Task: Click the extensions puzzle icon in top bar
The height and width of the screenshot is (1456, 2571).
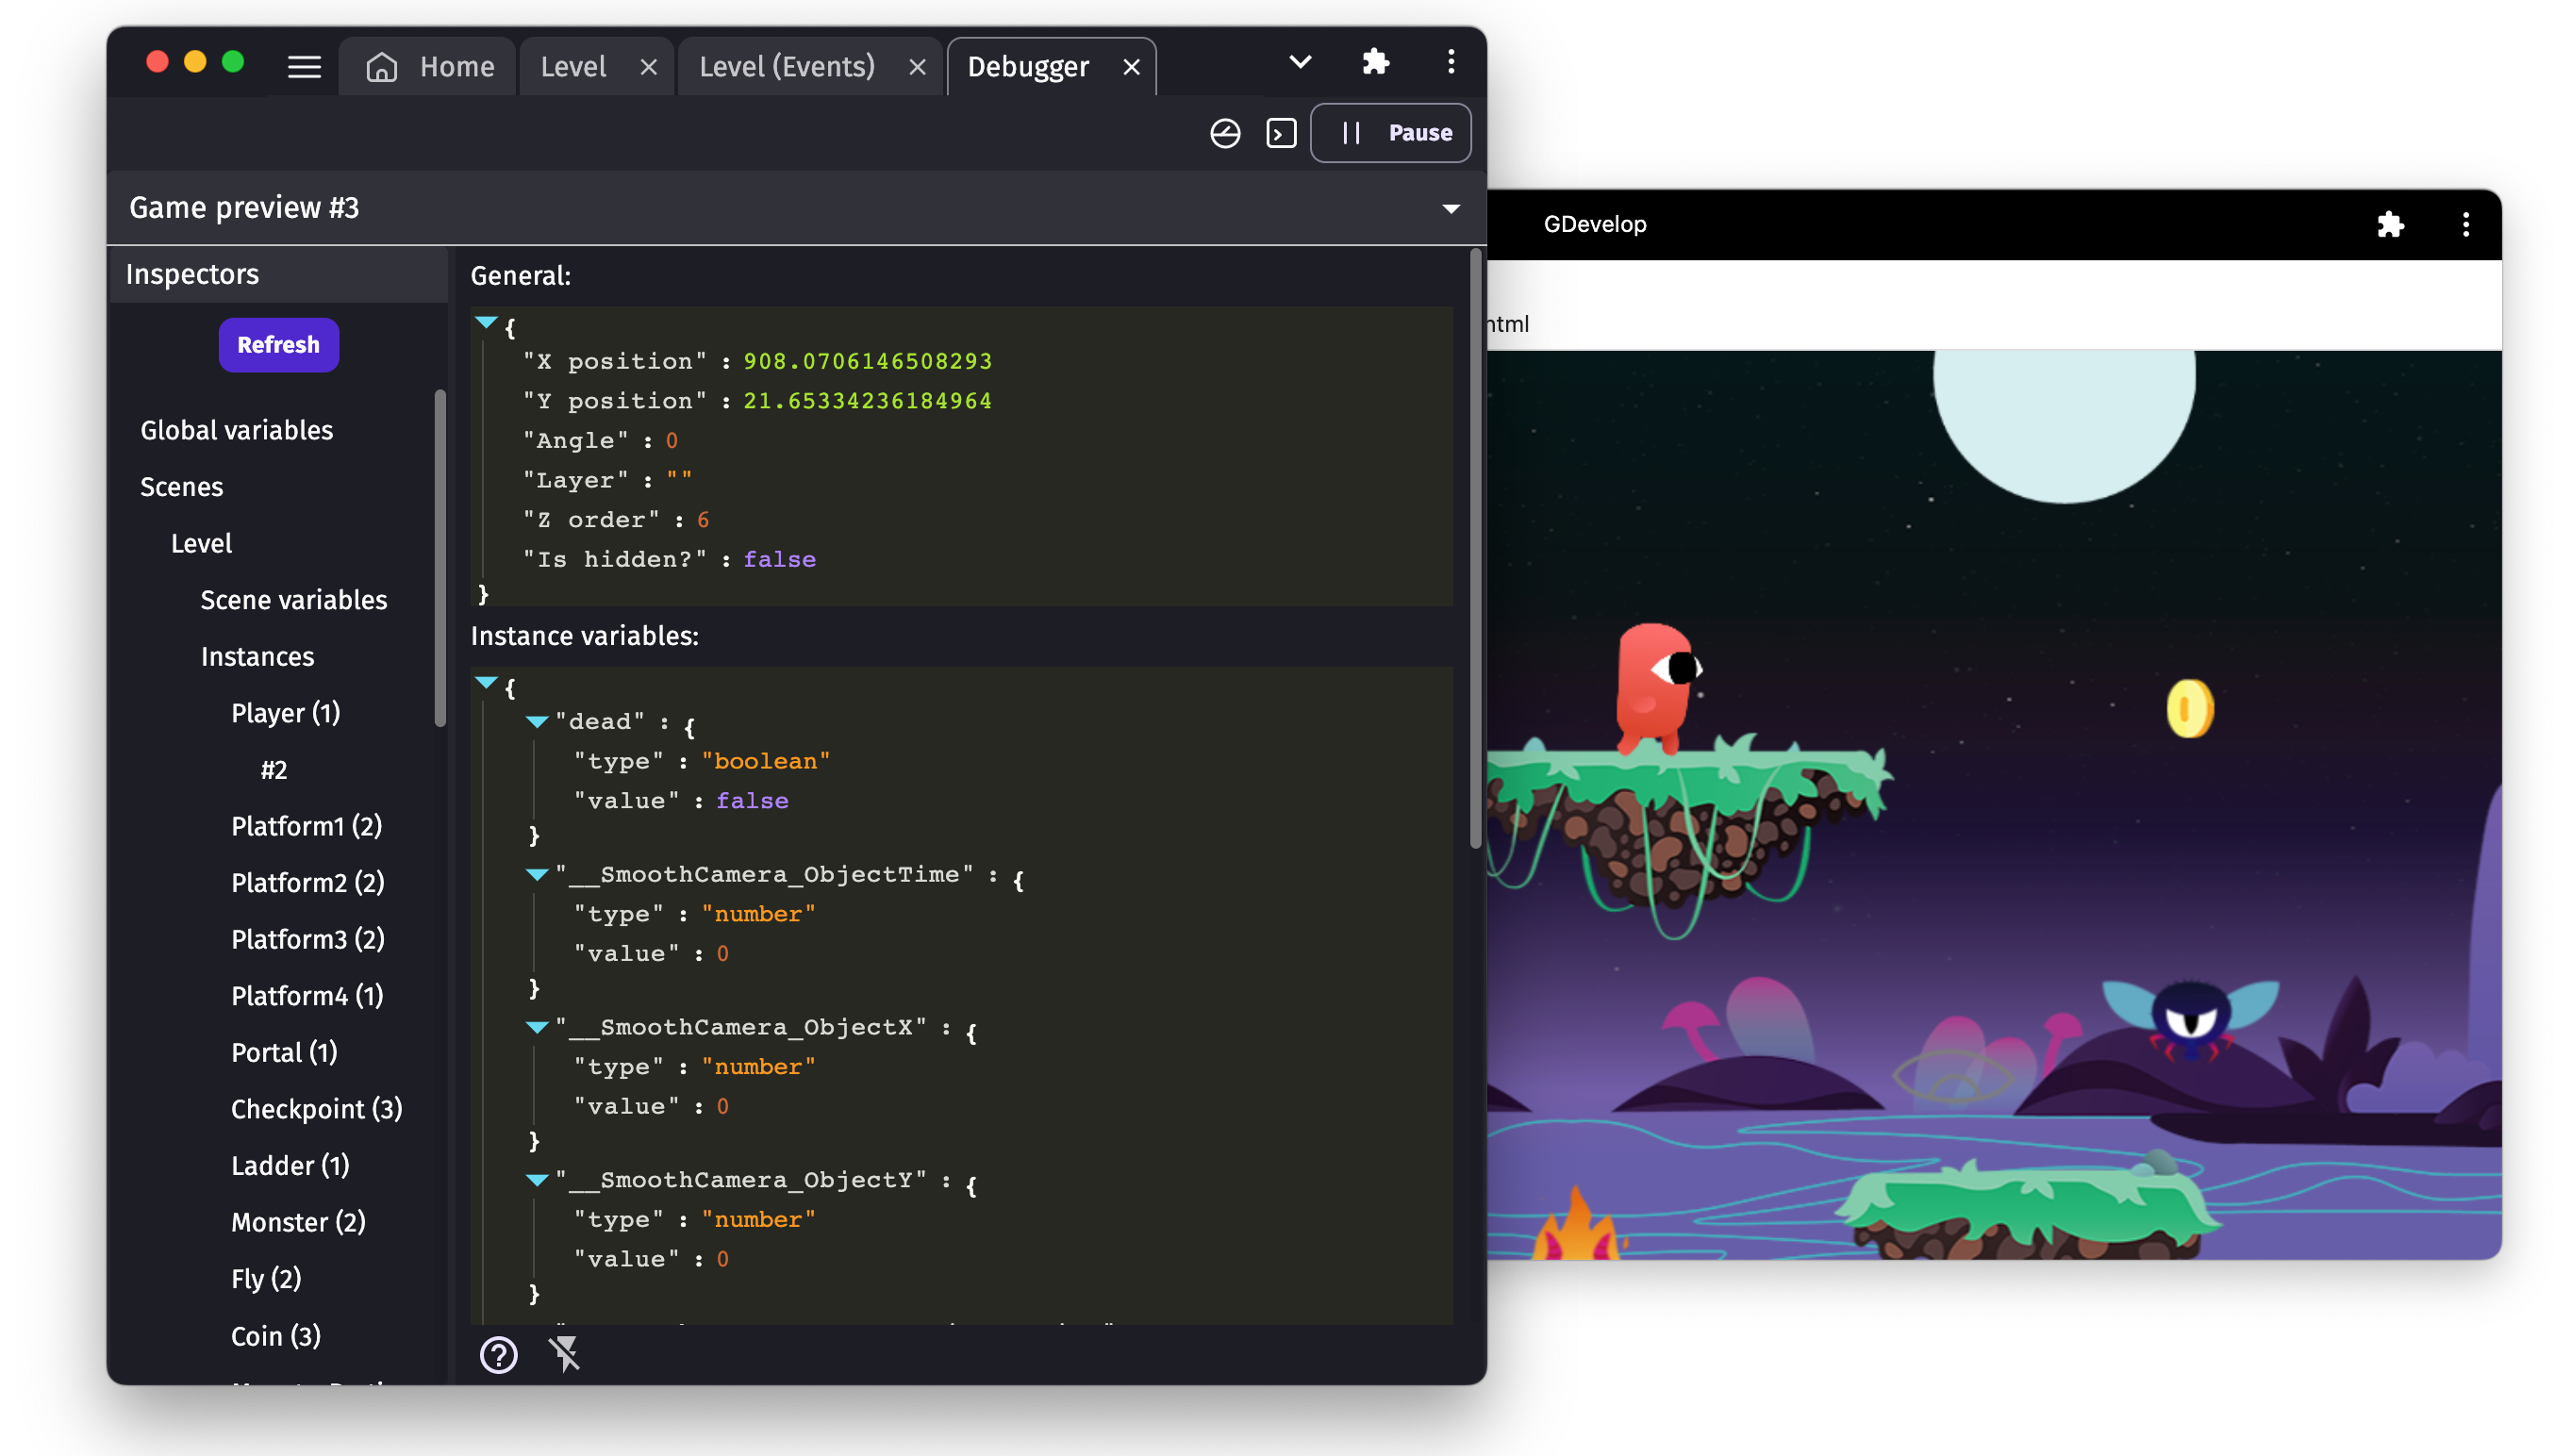Action: tap(1375, 65)
